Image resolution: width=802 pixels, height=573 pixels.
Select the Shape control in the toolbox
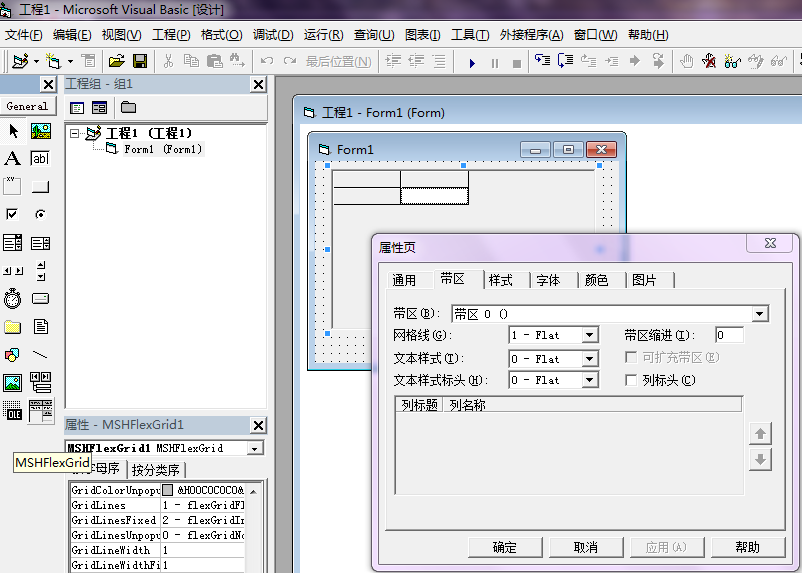[12, 355]
